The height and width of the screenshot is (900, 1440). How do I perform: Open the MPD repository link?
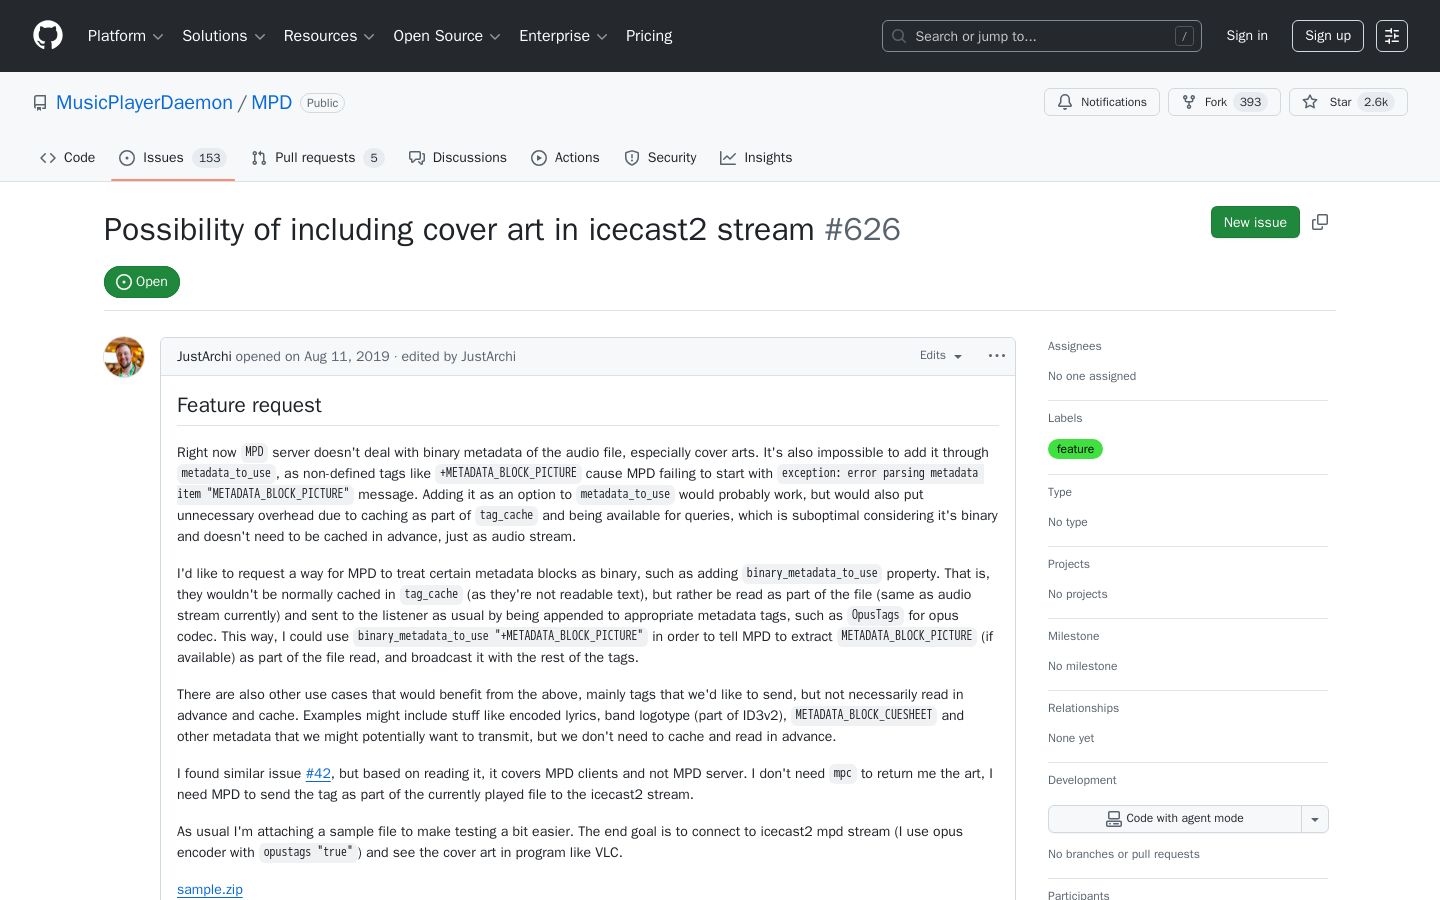coord(272,103)
